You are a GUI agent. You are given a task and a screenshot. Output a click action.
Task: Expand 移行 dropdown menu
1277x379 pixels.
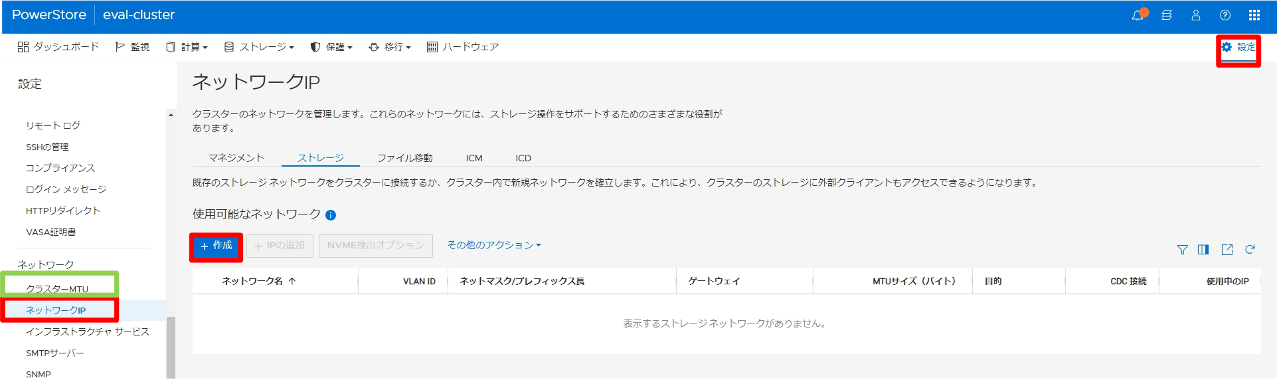pos(390,47)
